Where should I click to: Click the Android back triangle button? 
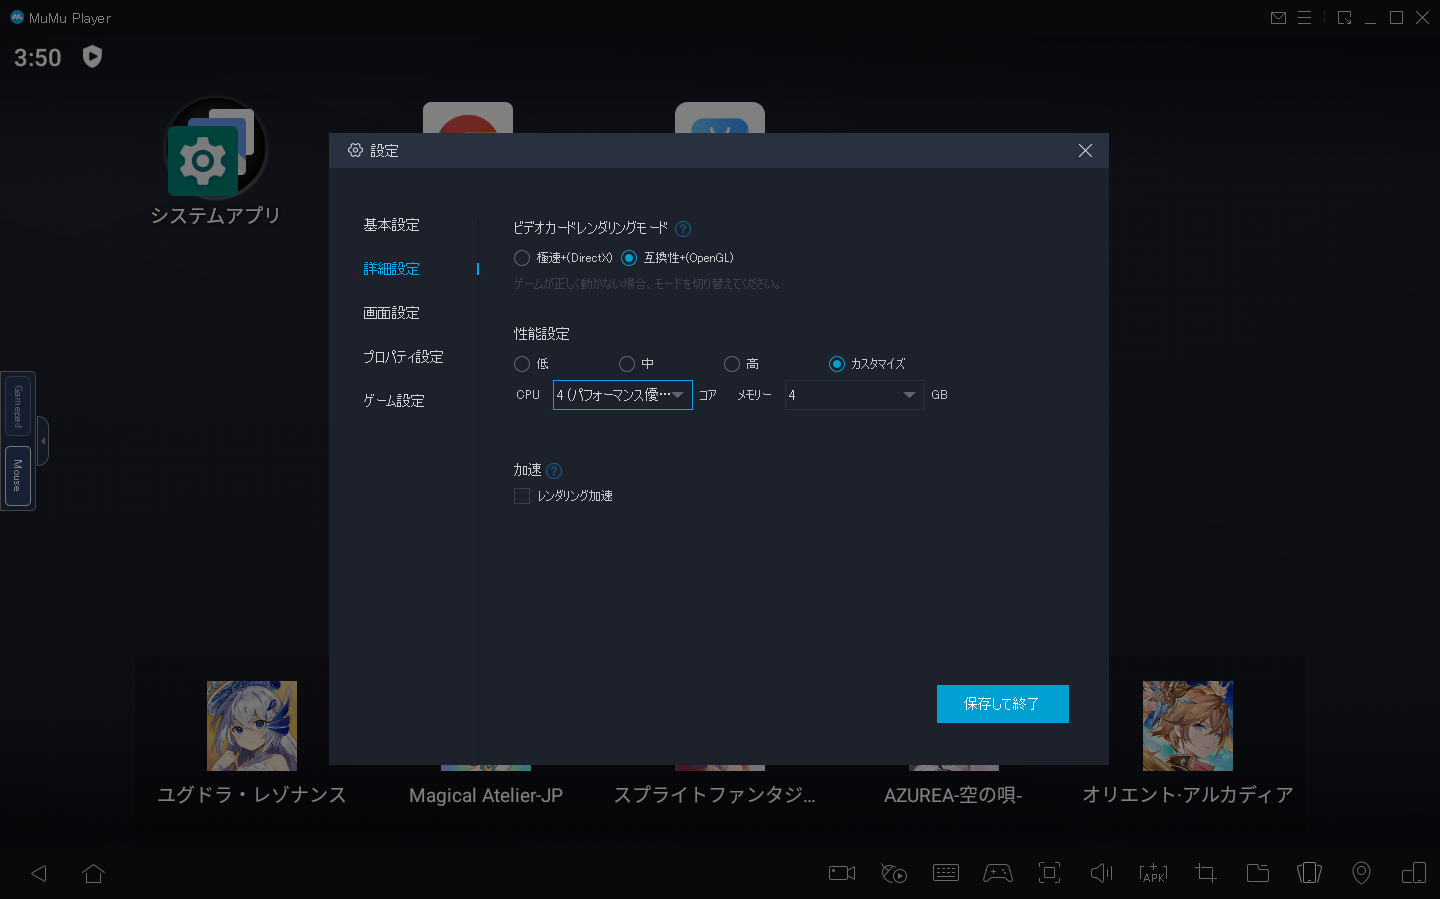[x=40, y=873]
